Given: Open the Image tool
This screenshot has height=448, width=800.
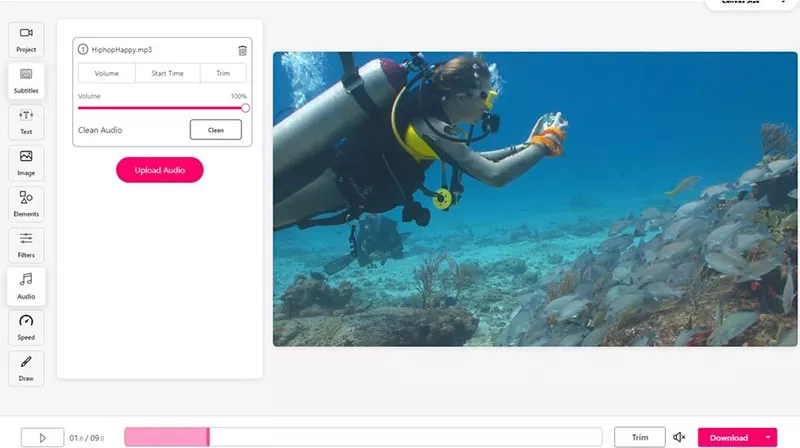Looking at the screenshot, I should point(26,163).
